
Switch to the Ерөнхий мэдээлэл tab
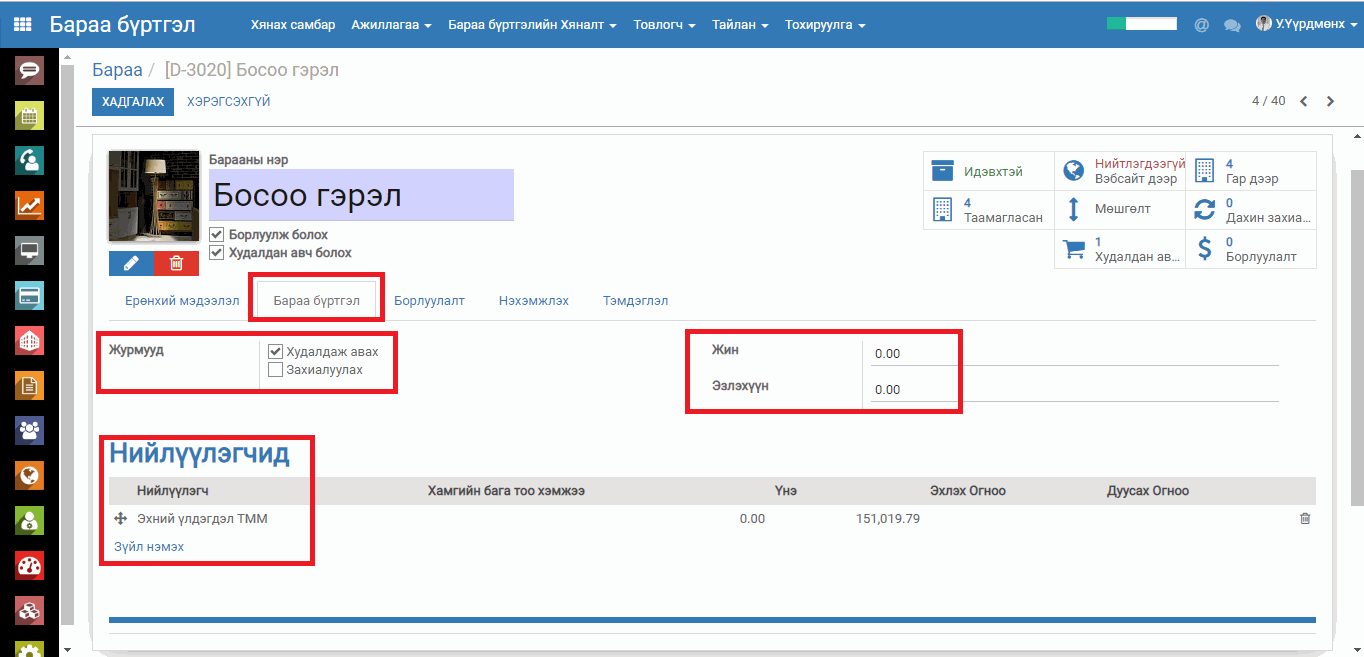182,300
